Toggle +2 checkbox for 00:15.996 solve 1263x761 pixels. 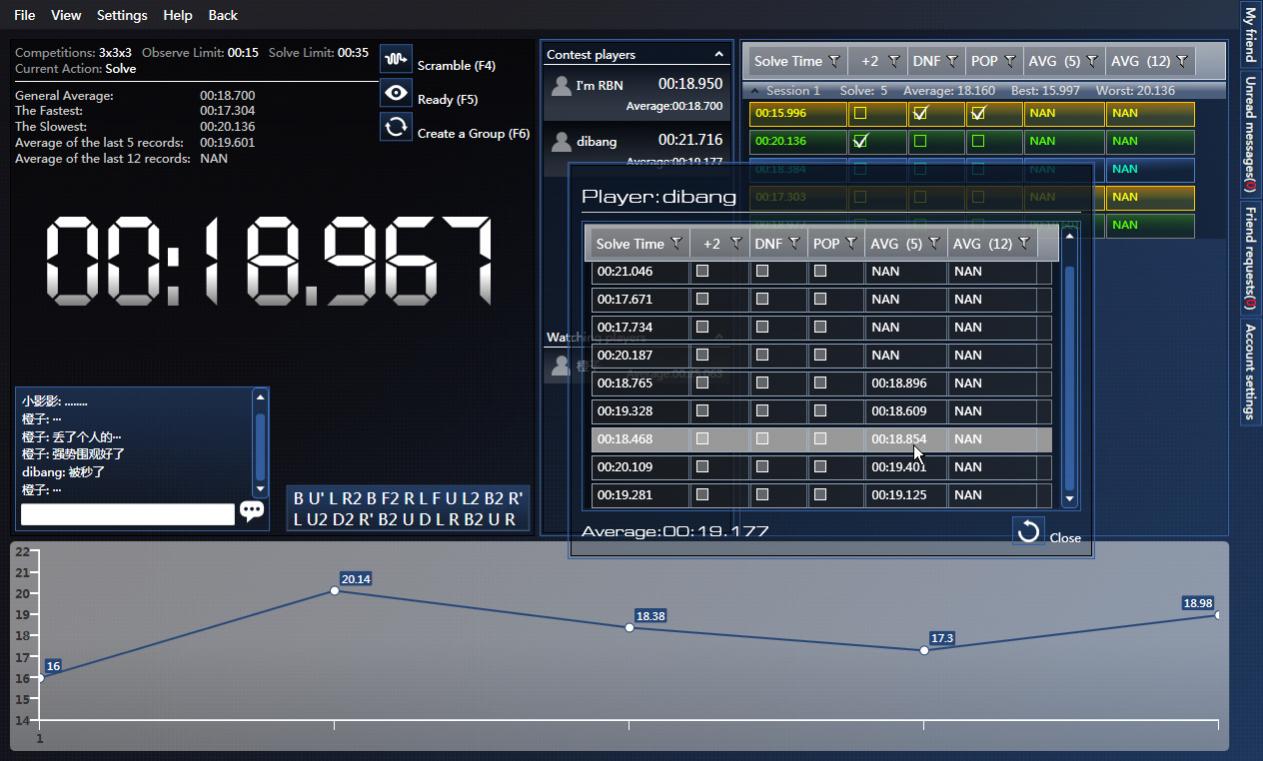tap(859, 113)
